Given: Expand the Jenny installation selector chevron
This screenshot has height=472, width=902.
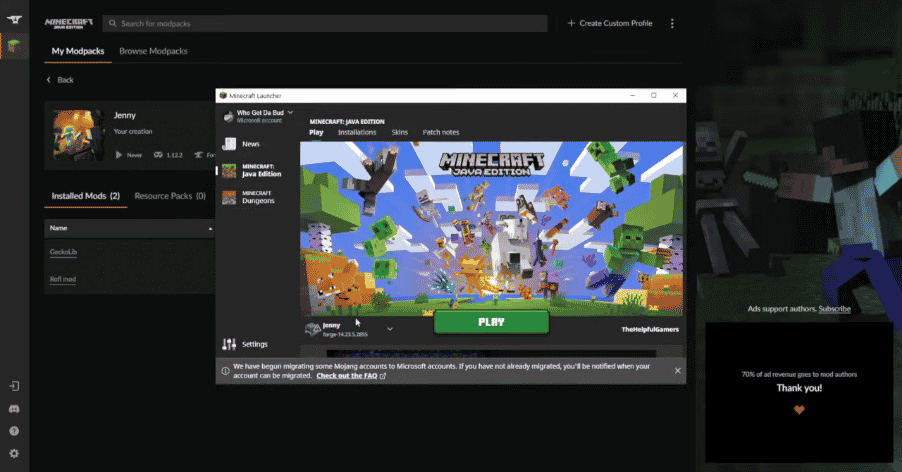Looking at the screenshot, I should pos(390,329).
